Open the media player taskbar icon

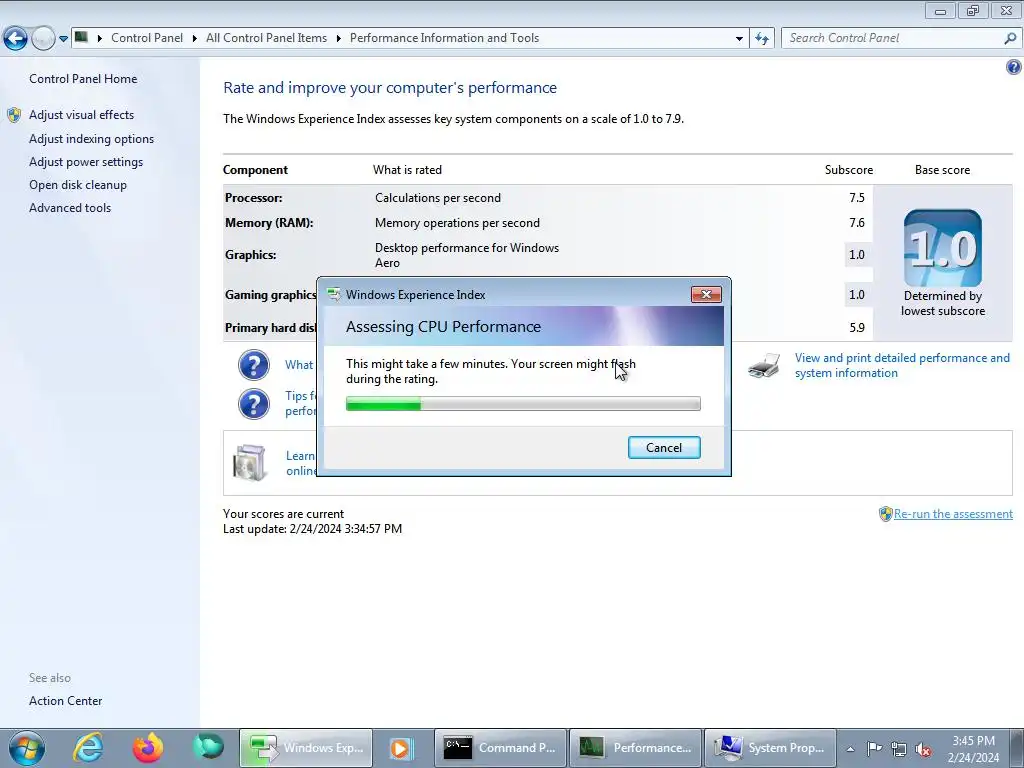pyautogui.click(x=401, y=748)
